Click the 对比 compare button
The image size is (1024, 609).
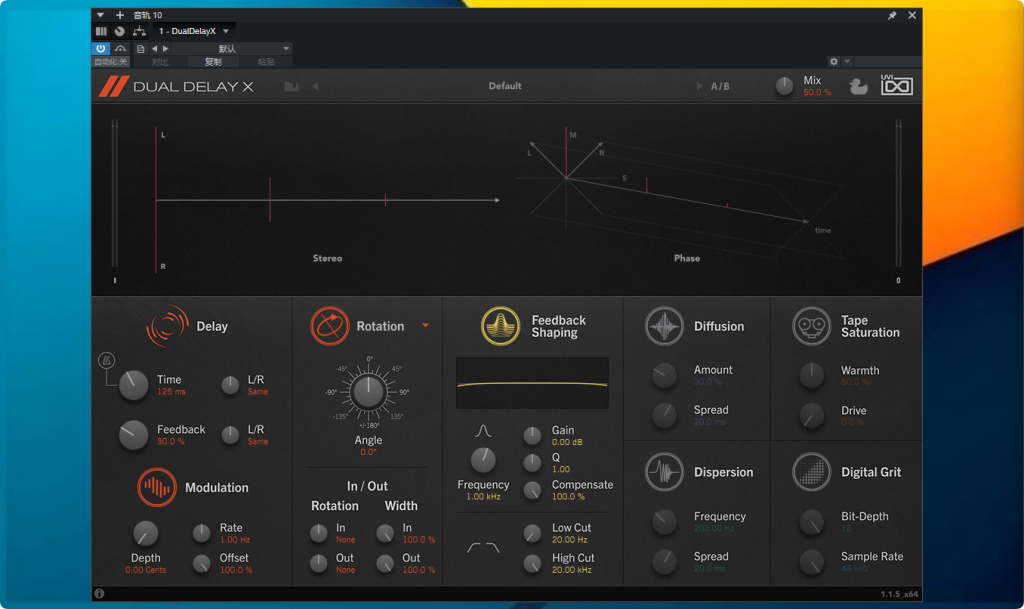coord(159,62)
